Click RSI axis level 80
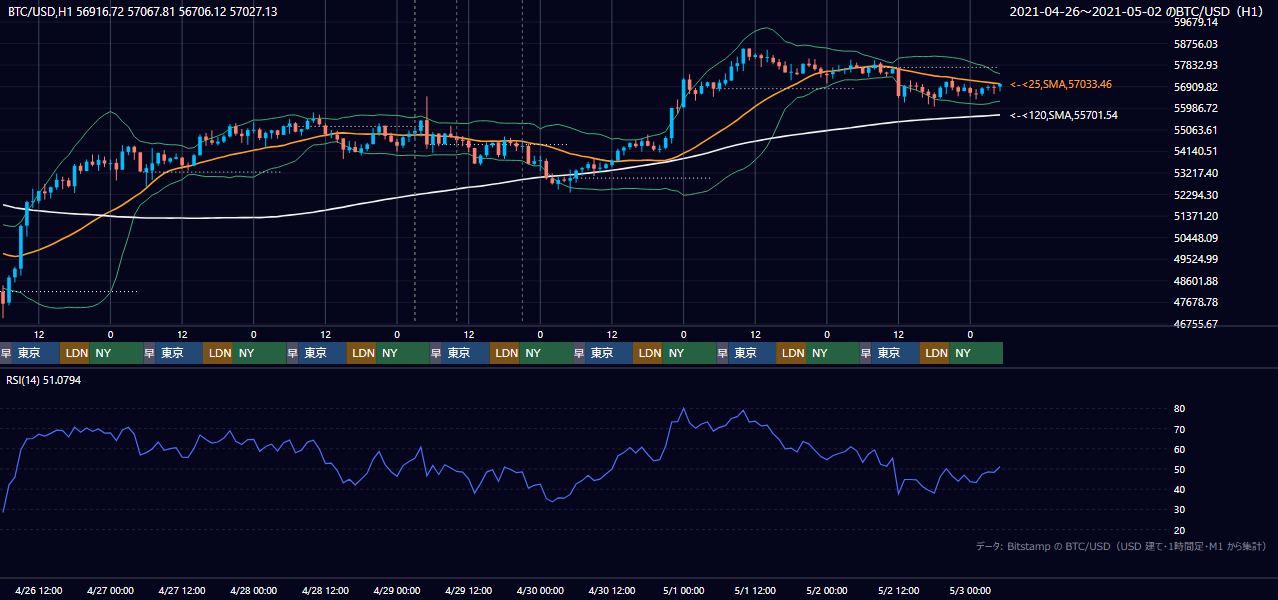1278x600 pixels. point(1180,409)
